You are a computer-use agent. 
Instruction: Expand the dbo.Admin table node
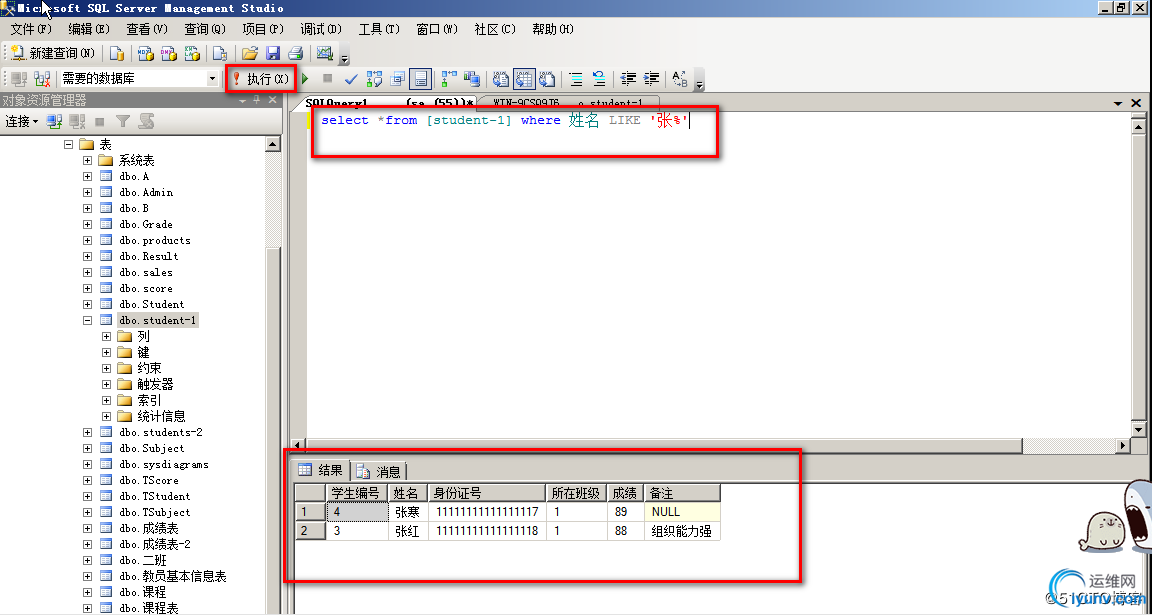87,193
